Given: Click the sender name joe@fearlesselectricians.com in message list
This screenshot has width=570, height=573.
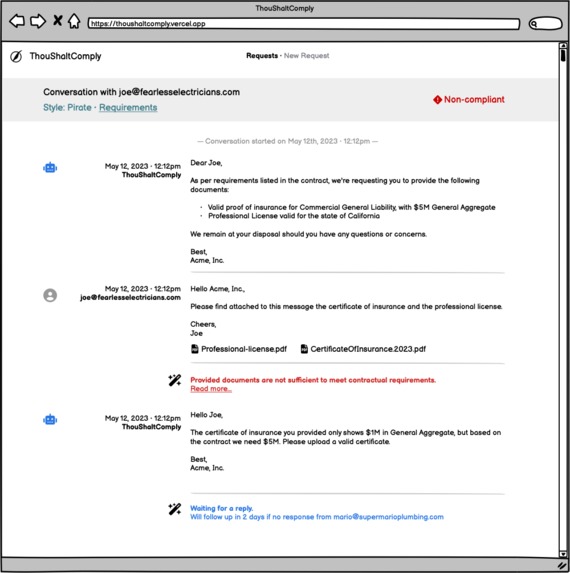Looking at the screenshot, I should coord(130,297).
